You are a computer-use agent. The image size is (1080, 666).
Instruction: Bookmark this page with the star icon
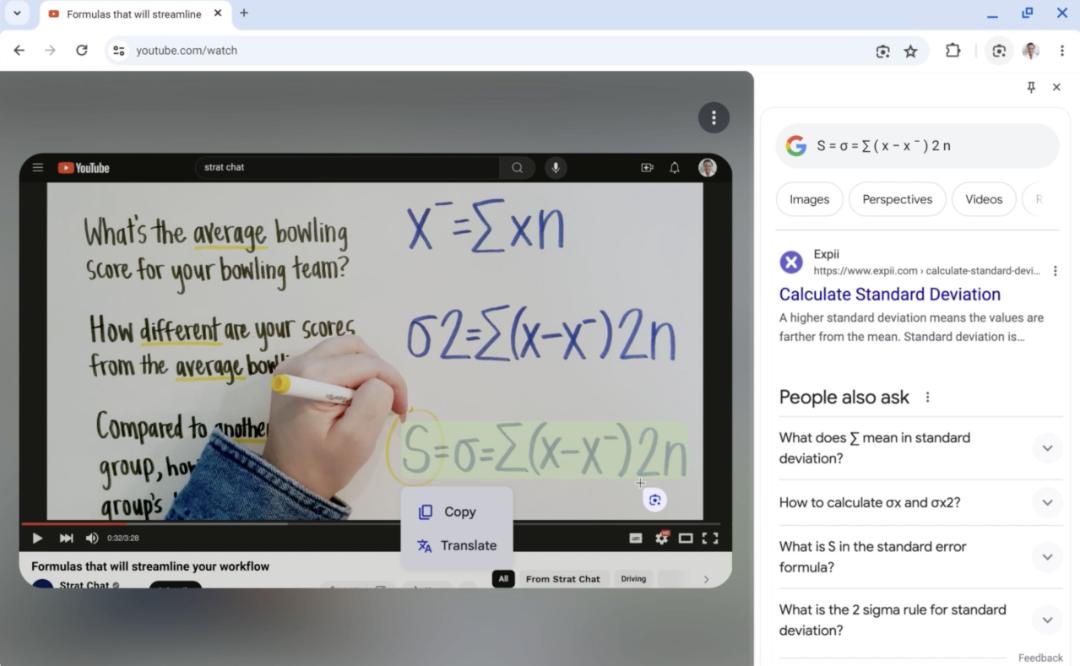911,51
